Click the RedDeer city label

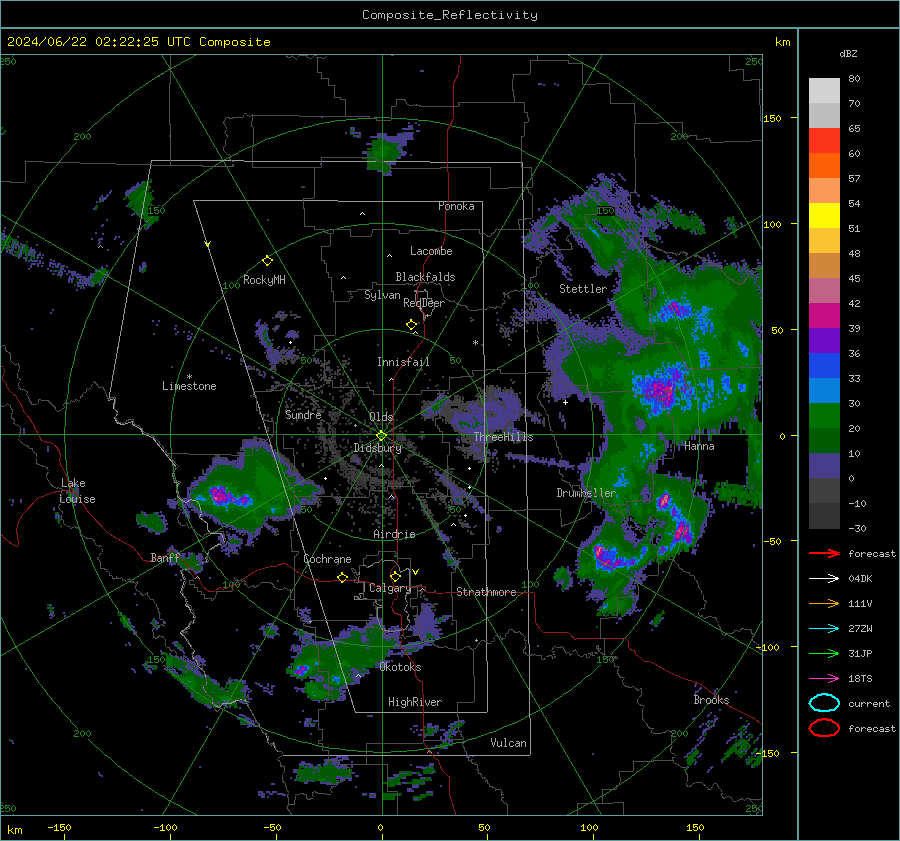click(x=424, y=303)
